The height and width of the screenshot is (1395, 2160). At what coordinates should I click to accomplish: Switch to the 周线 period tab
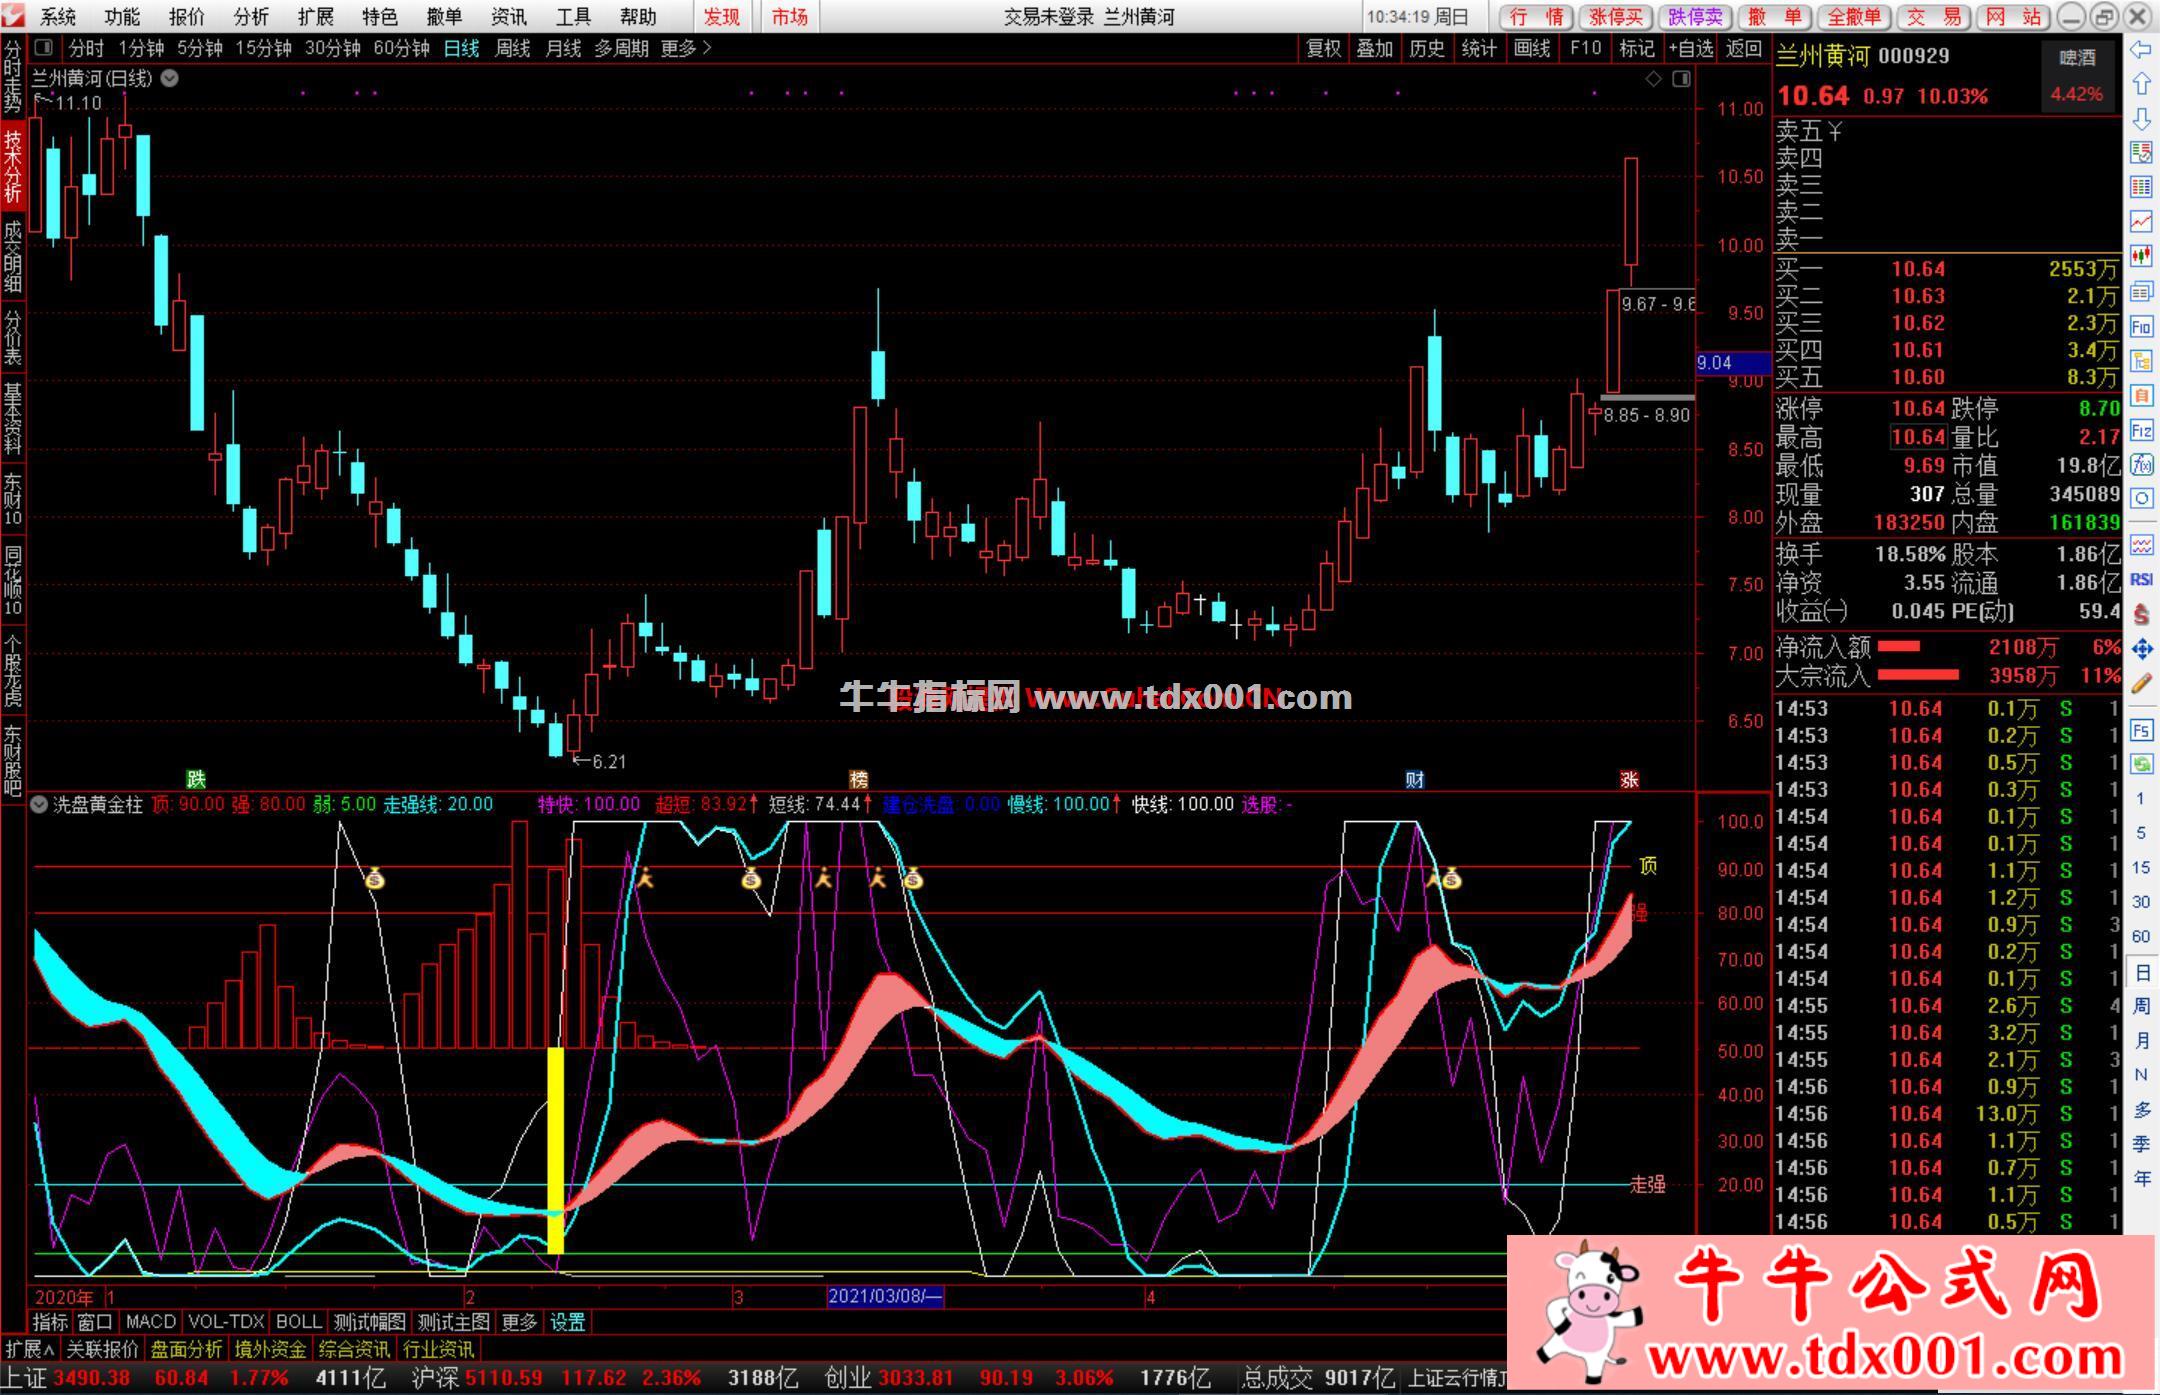(513, 48)
